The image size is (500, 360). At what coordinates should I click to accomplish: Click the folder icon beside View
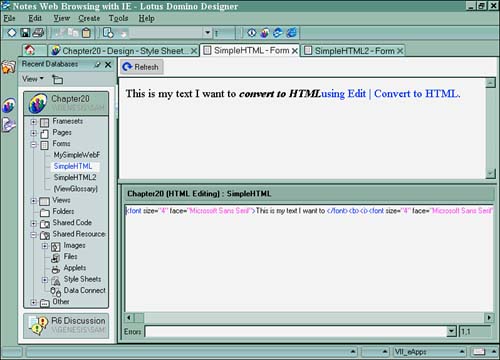tap(57, 79)
